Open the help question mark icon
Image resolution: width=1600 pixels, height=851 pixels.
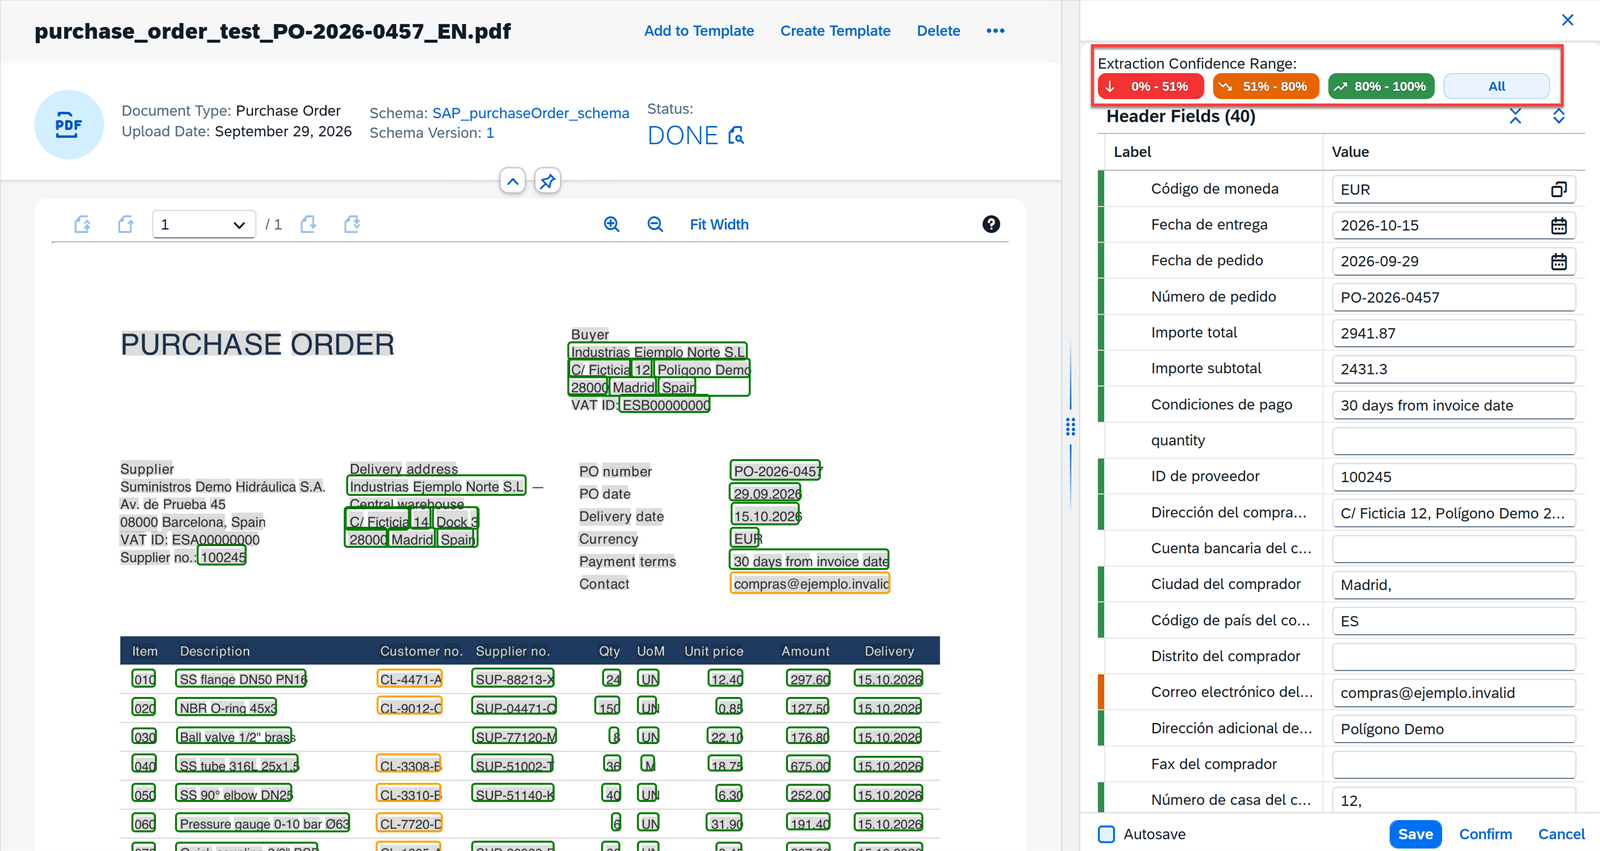(x=991, y=224)
